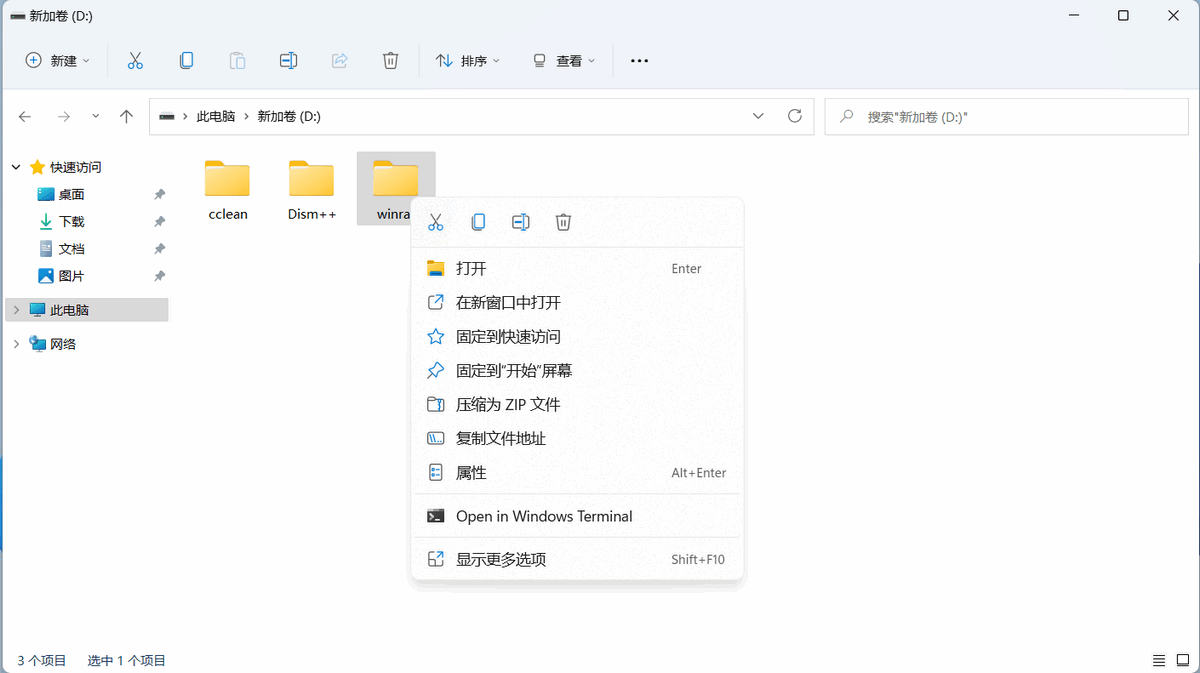This screenshot has width=1200, height=673.
Task: Open recent locations dropdown arrow
Action: point(96,116)
